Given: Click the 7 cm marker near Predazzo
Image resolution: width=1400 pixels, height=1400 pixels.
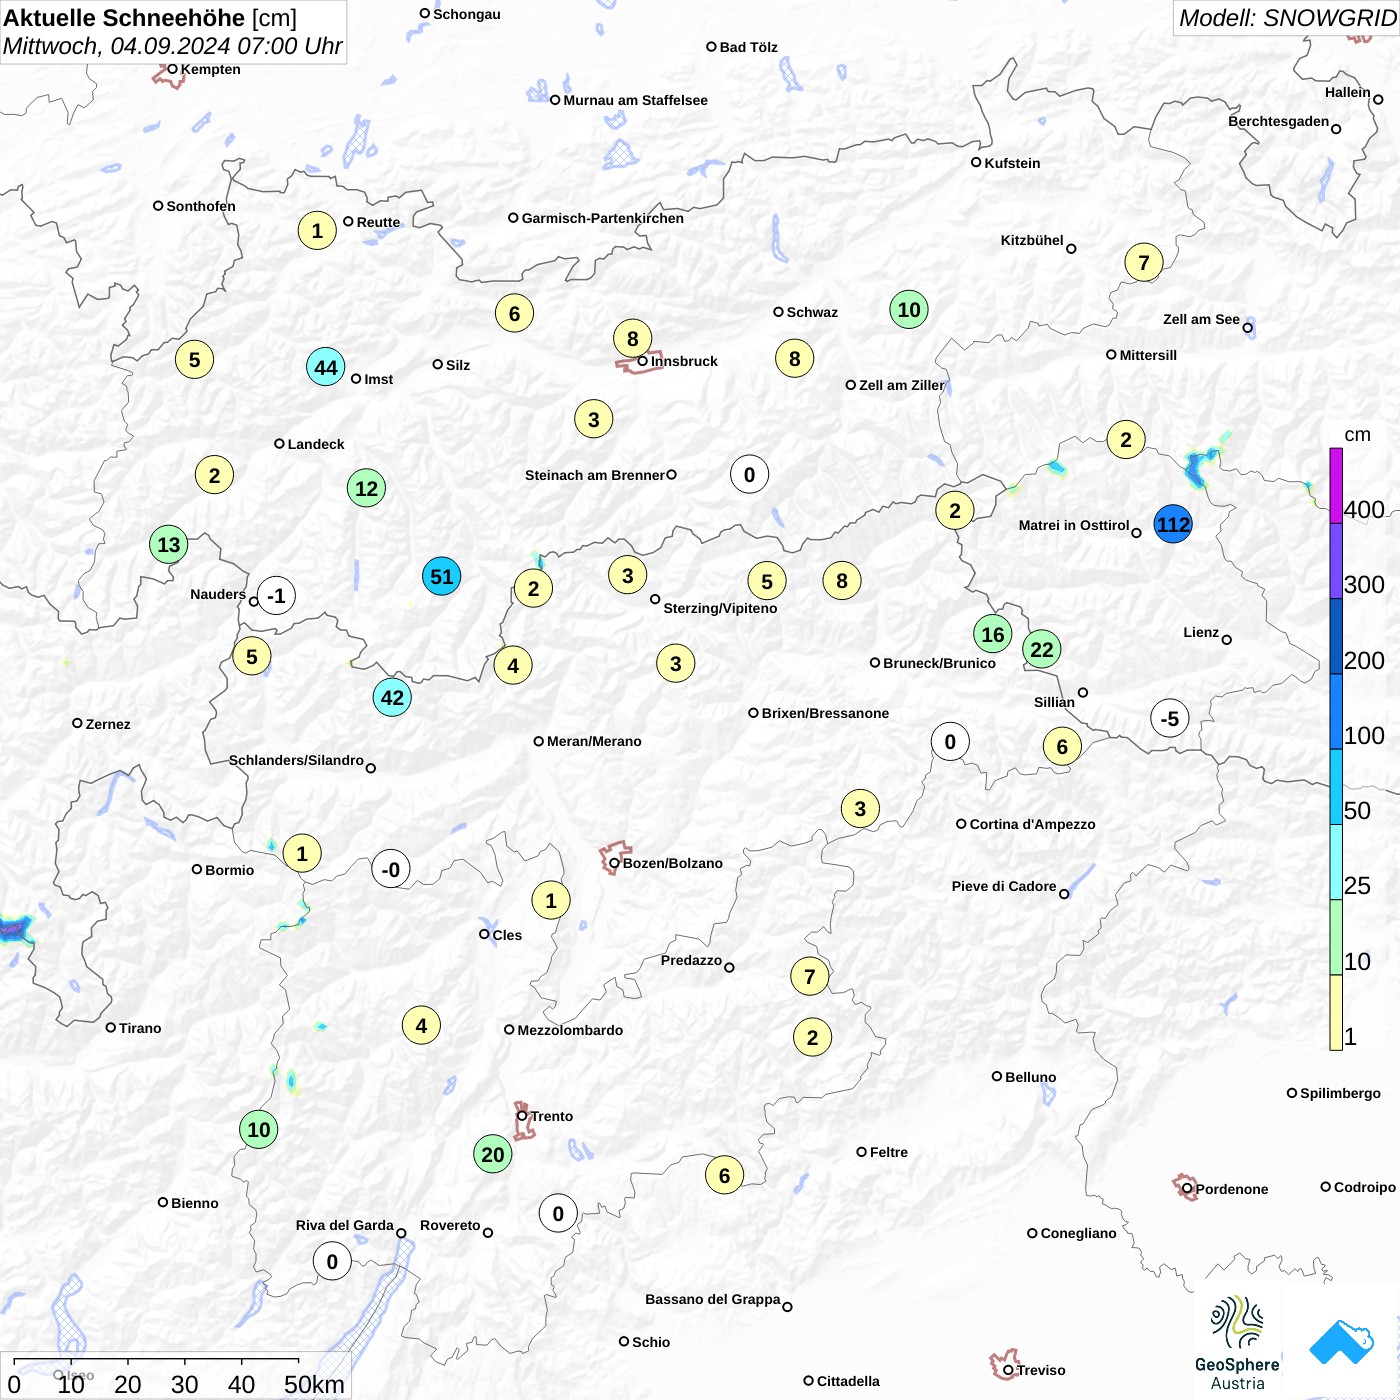Looking at the screenshot, I should coord(810,976).
